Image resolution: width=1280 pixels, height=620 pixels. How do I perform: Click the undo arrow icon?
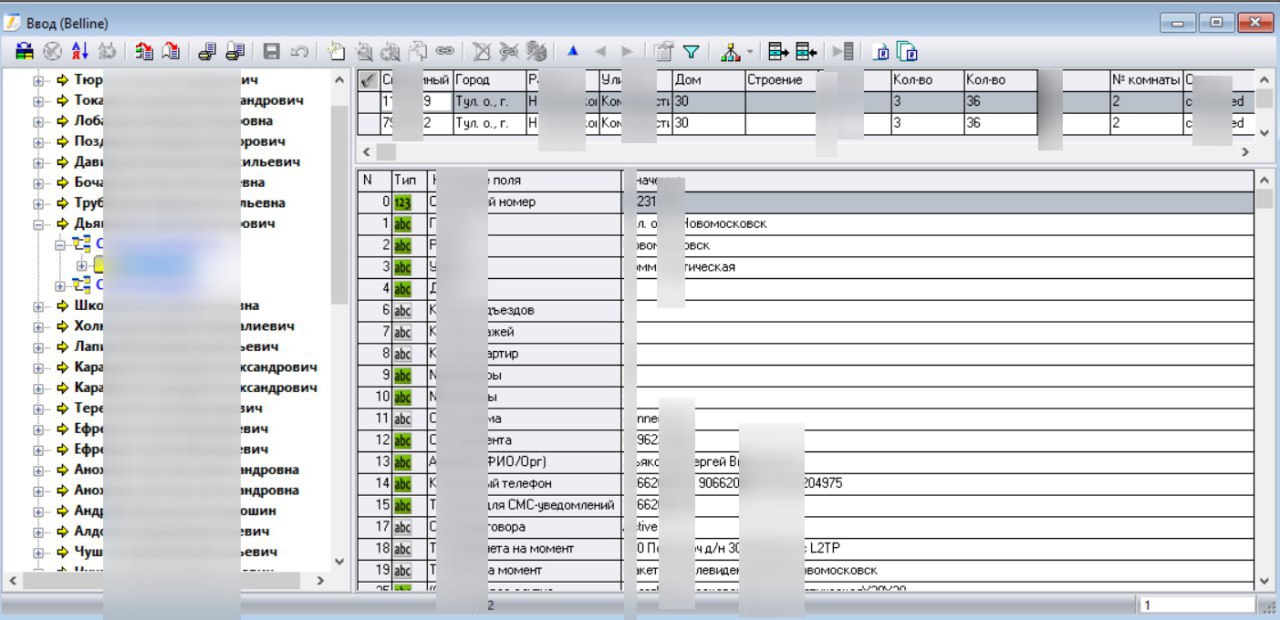(x=298, y=51)
